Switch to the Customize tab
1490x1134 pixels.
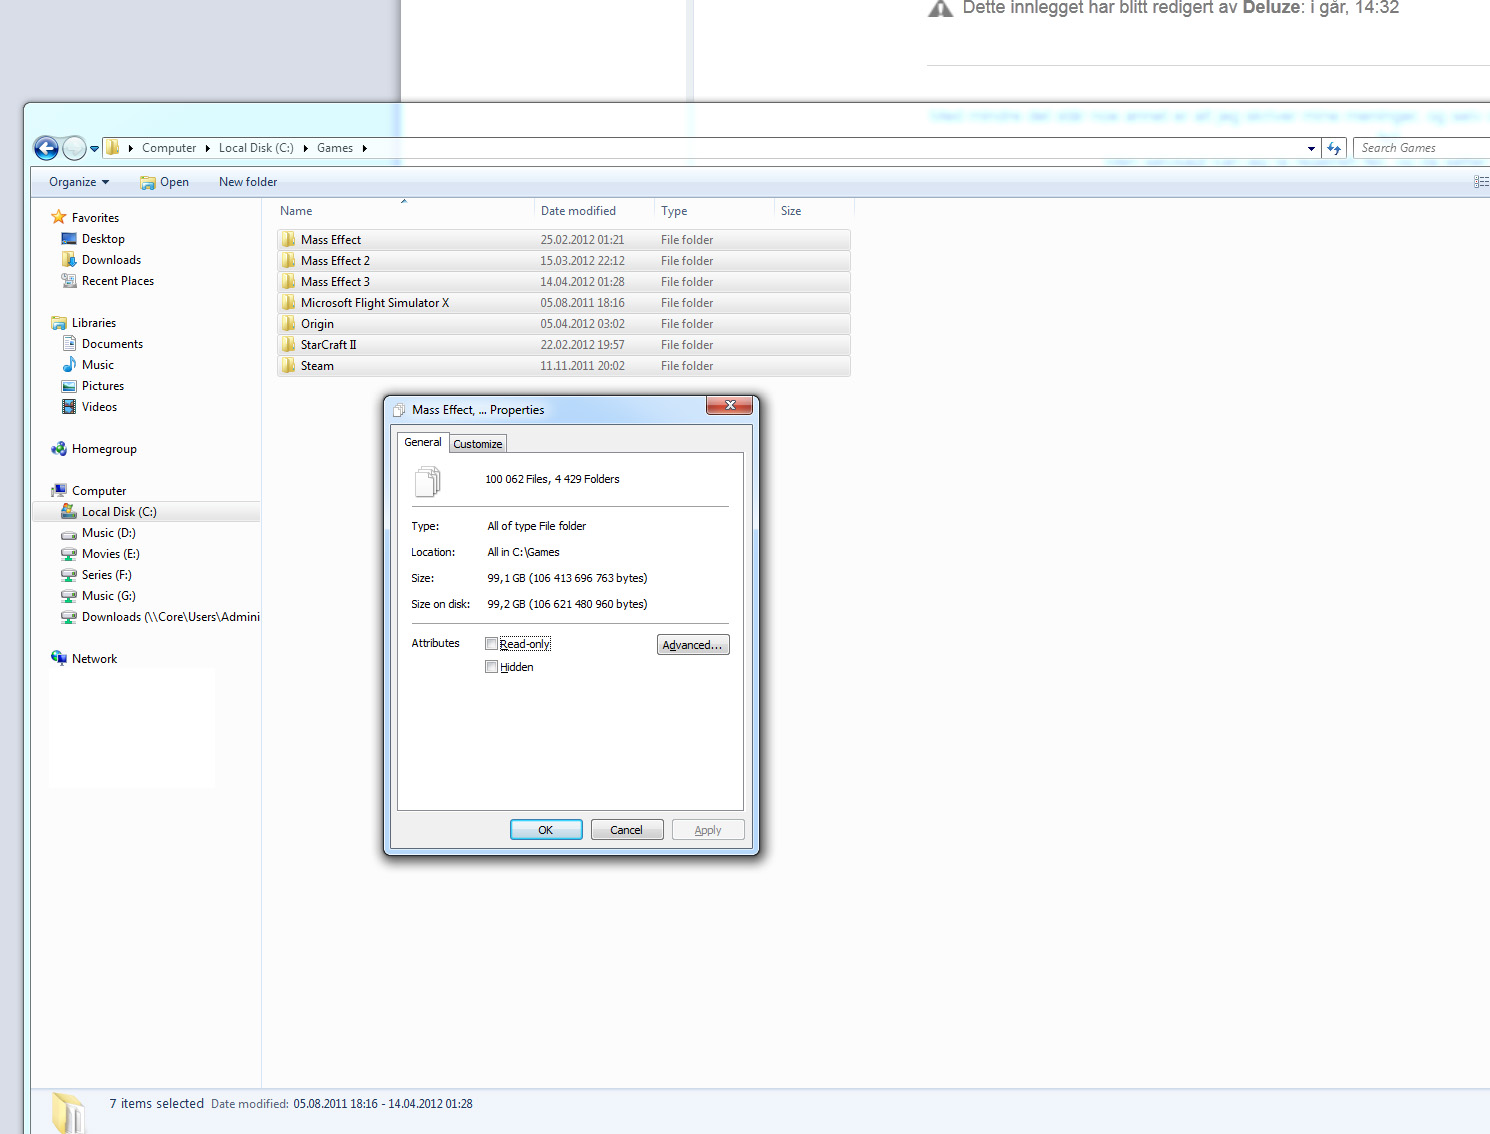478,444
